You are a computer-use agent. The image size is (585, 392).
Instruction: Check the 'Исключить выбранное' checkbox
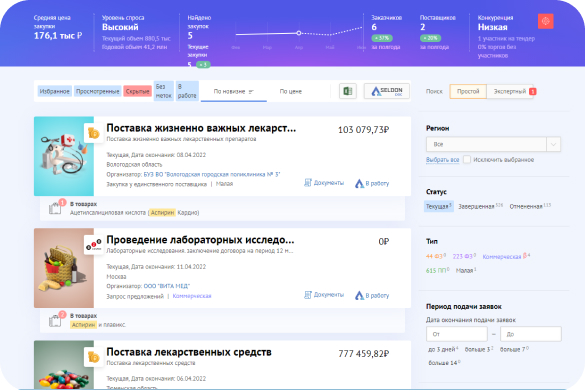pyautogui.click(x=467, y=159)
